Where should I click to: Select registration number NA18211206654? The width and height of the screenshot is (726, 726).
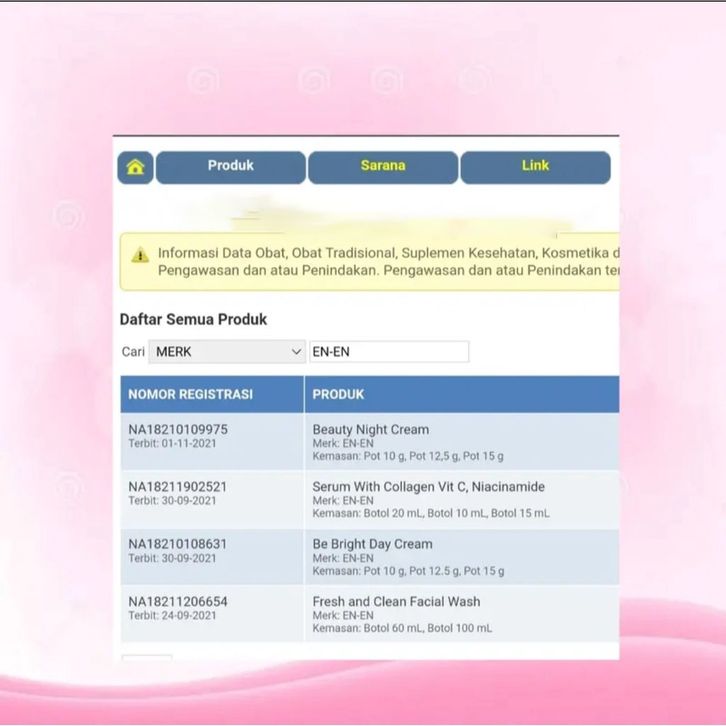coord(178,601)
